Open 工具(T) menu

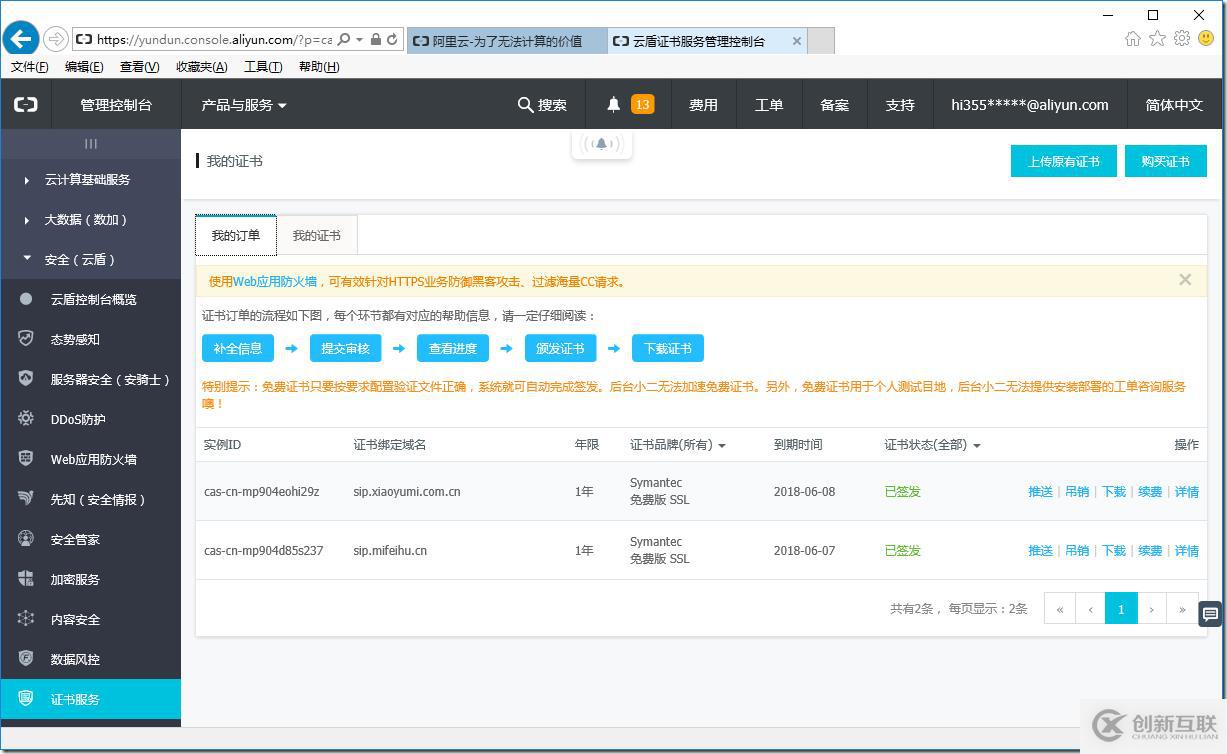pyautogui.click(x=263, y=66)
